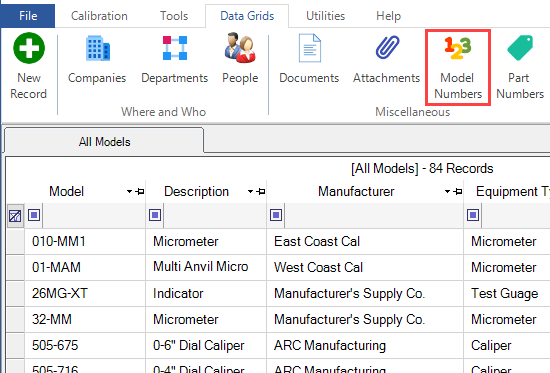
Task: Open the Companies data grid
Action: 97,60
